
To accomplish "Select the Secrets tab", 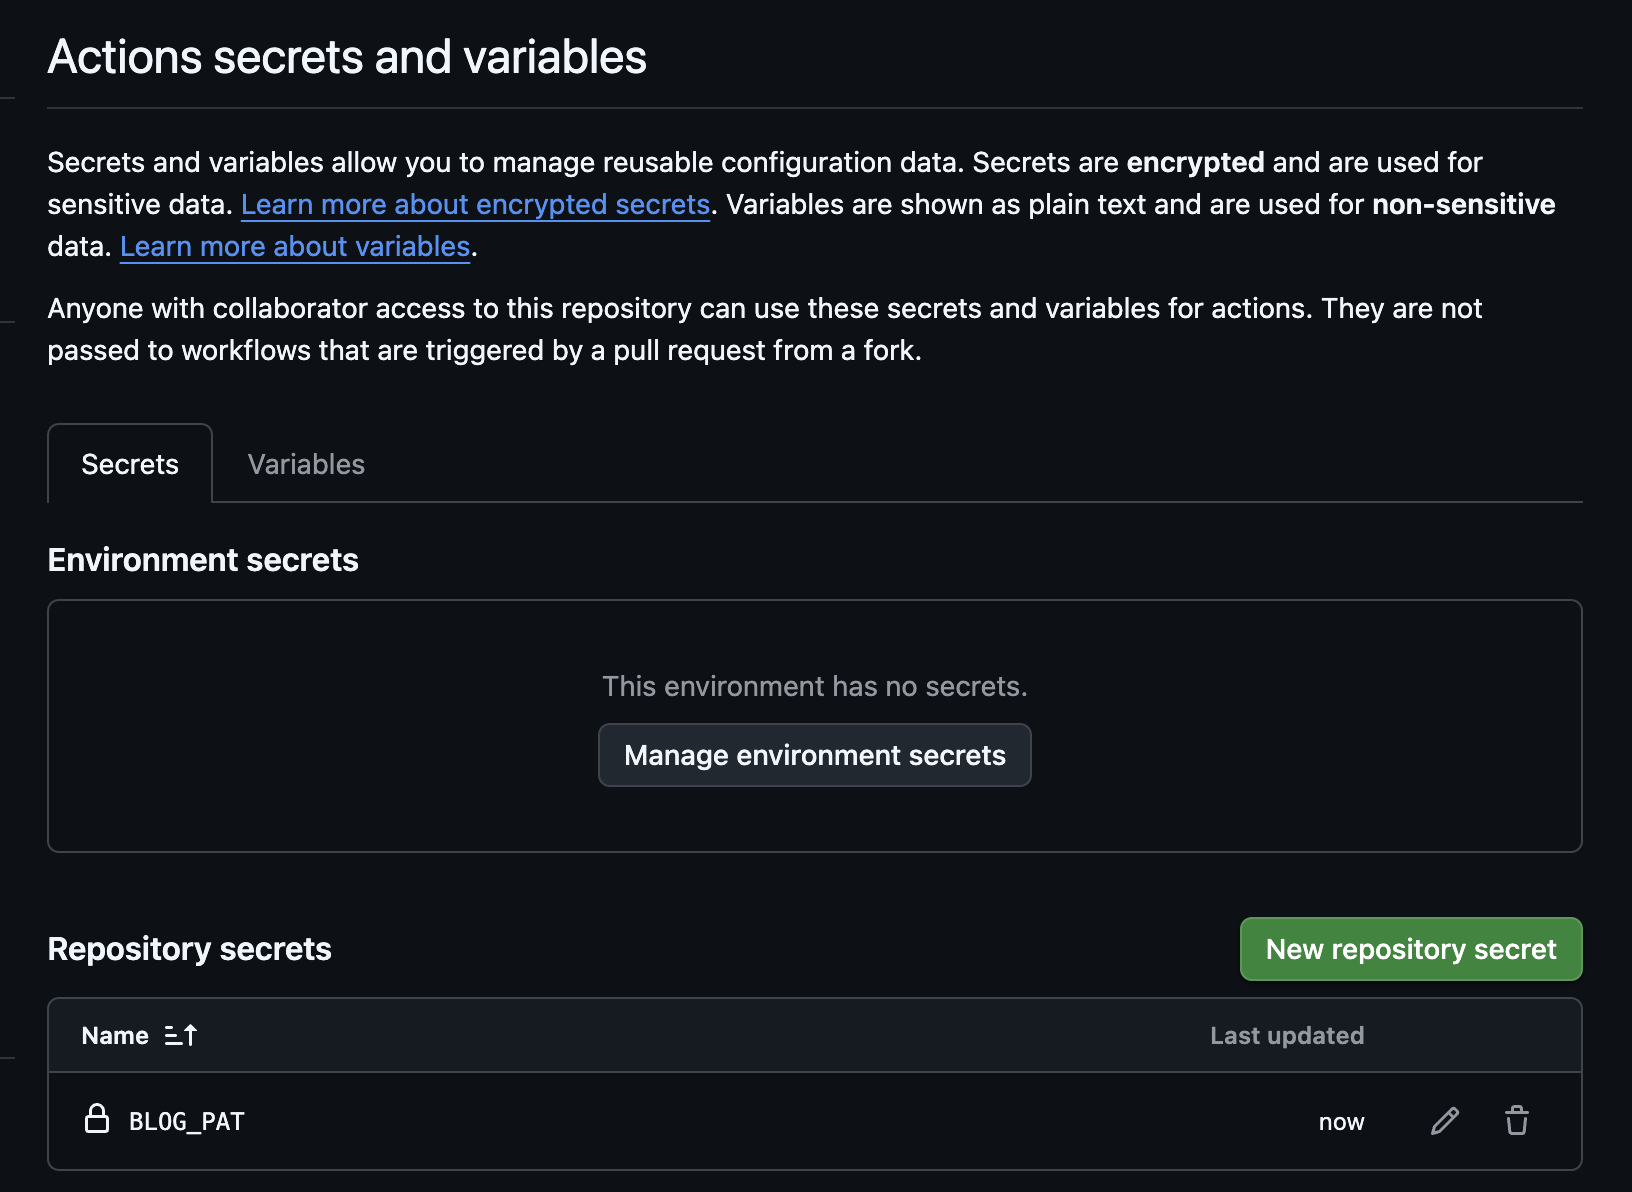I will 130,464.
